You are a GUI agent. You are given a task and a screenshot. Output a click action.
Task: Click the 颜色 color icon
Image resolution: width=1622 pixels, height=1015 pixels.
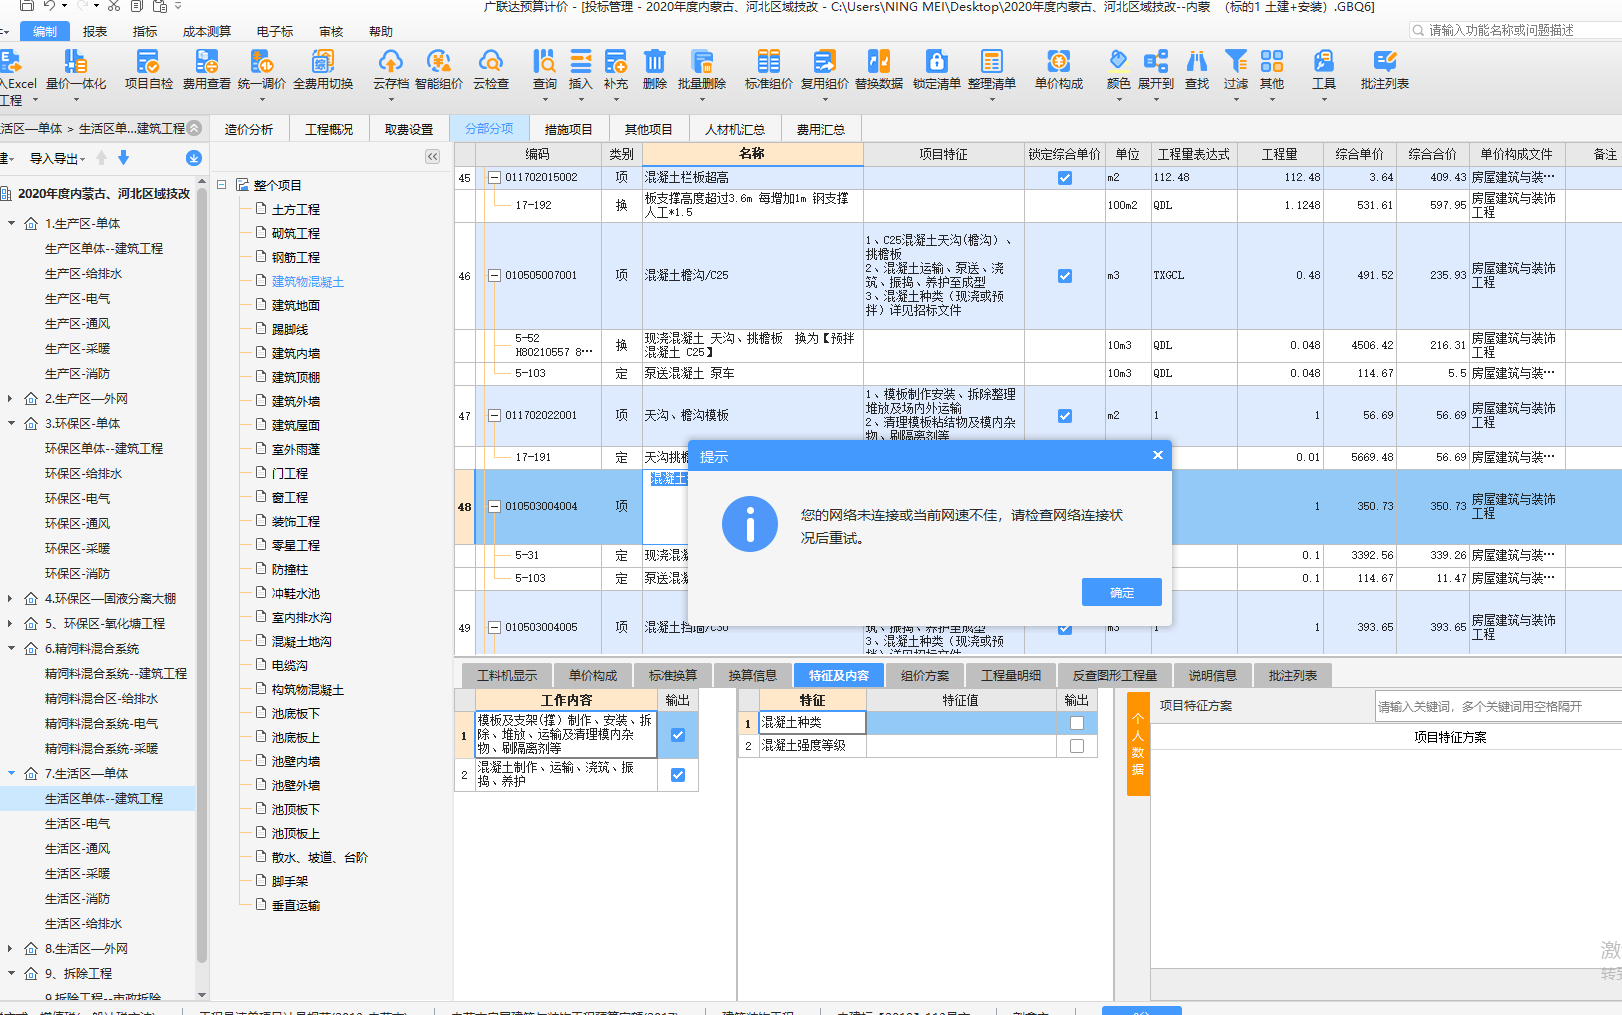[x=1119, y=69]
